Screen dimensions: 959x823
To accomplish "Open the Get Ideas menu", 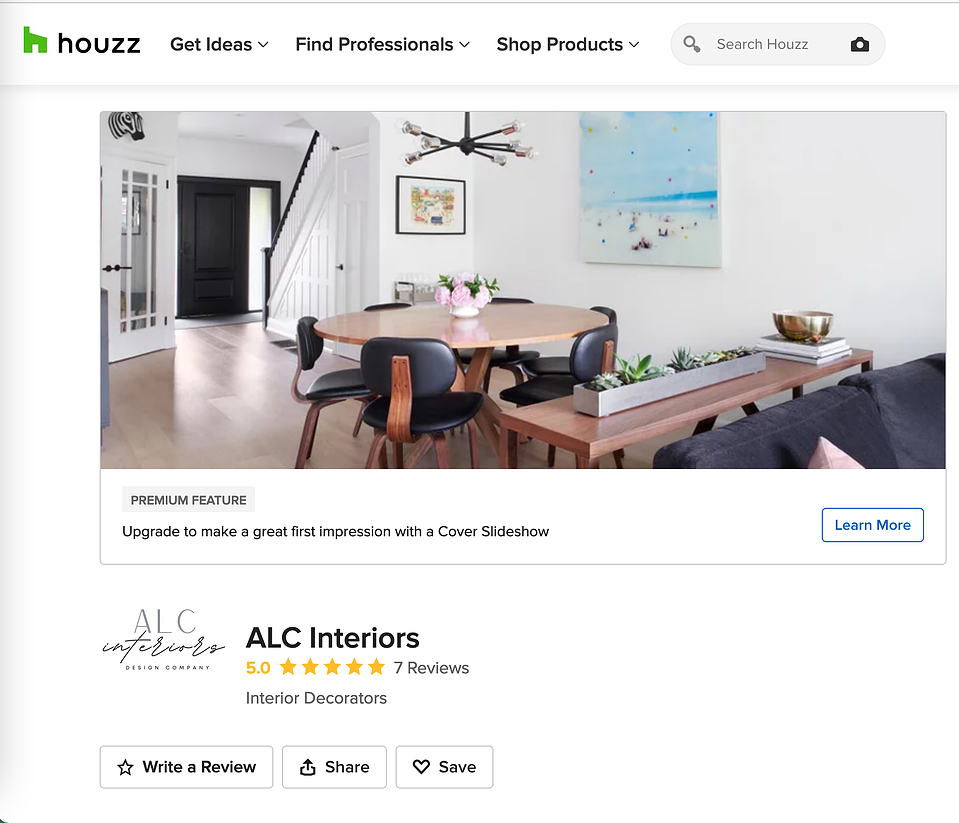I will click(219, 45).
